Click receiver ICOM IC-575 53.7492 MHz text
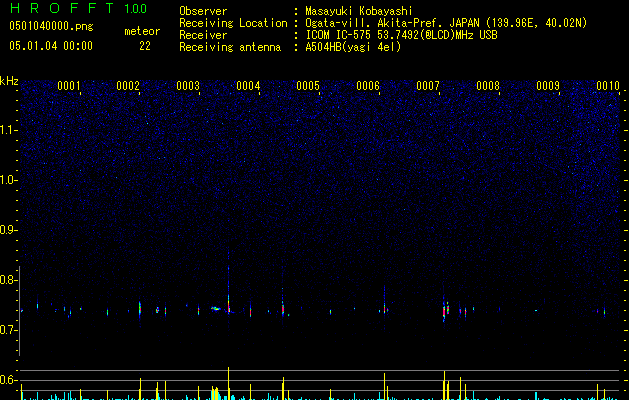The image size is (629, 400). click(401, 35)
